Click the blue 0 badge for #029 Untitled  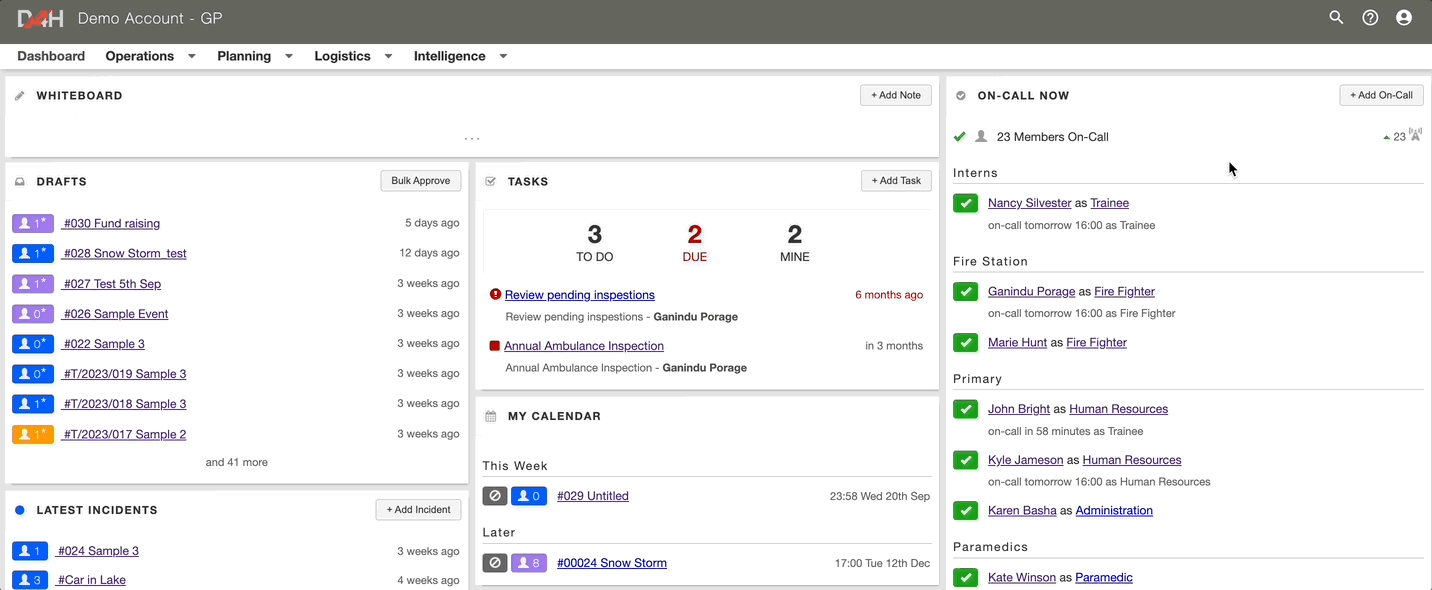pos(530,496)
